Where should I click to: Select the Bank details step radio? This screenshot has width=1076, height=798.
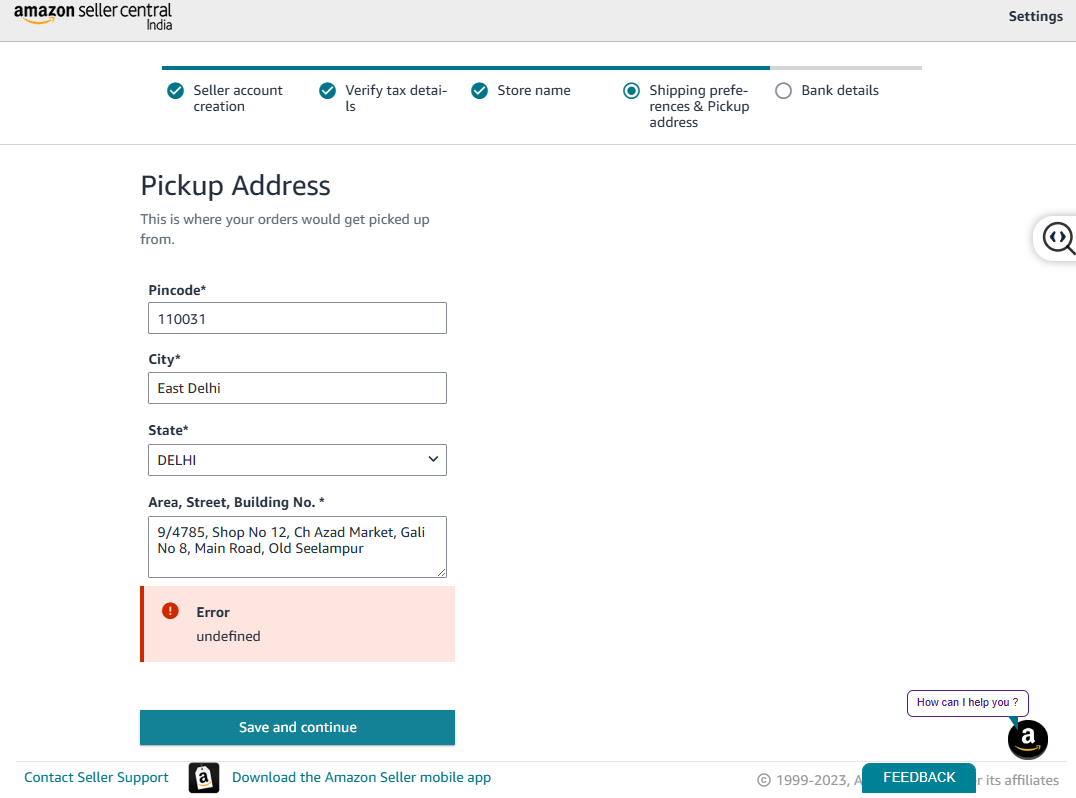(783, 91)
